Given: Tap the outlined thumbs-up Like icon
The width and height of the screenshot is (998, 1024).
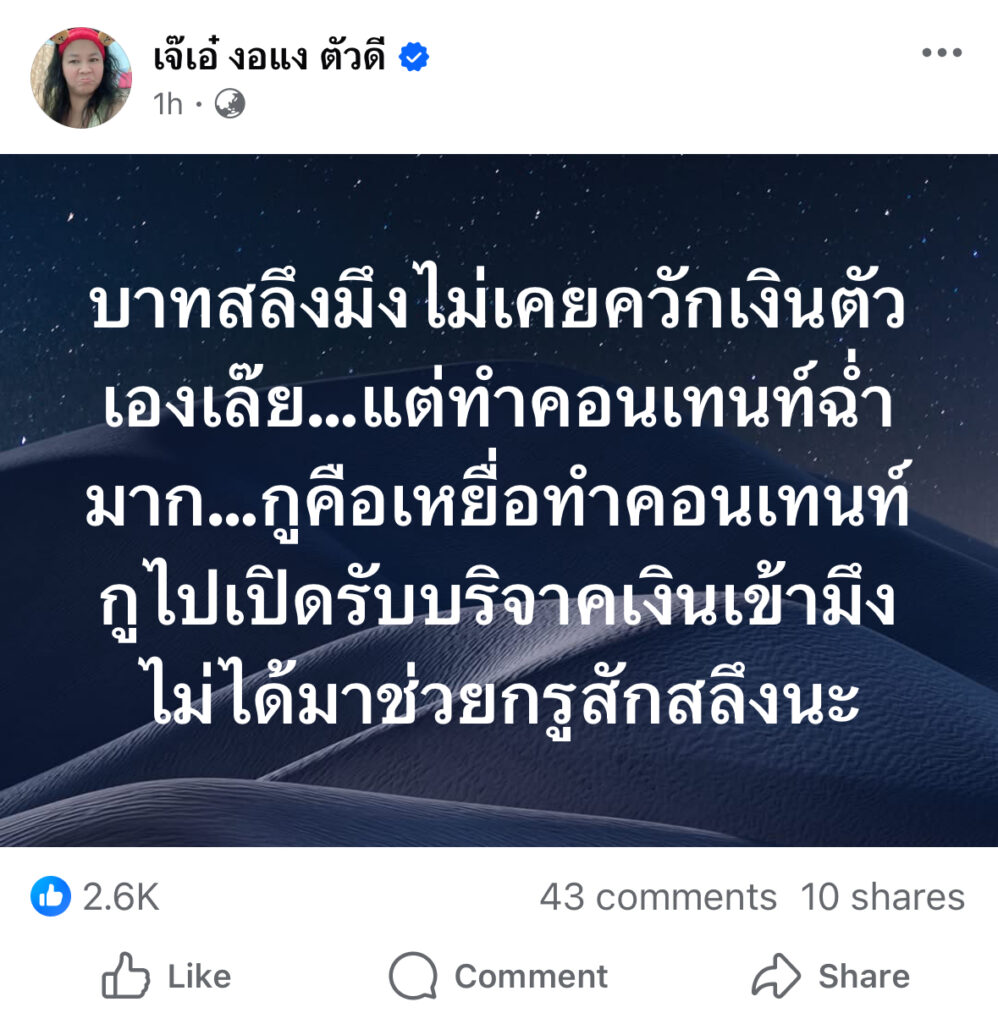Looking at the screenshot, I should (x=125, y=975).
